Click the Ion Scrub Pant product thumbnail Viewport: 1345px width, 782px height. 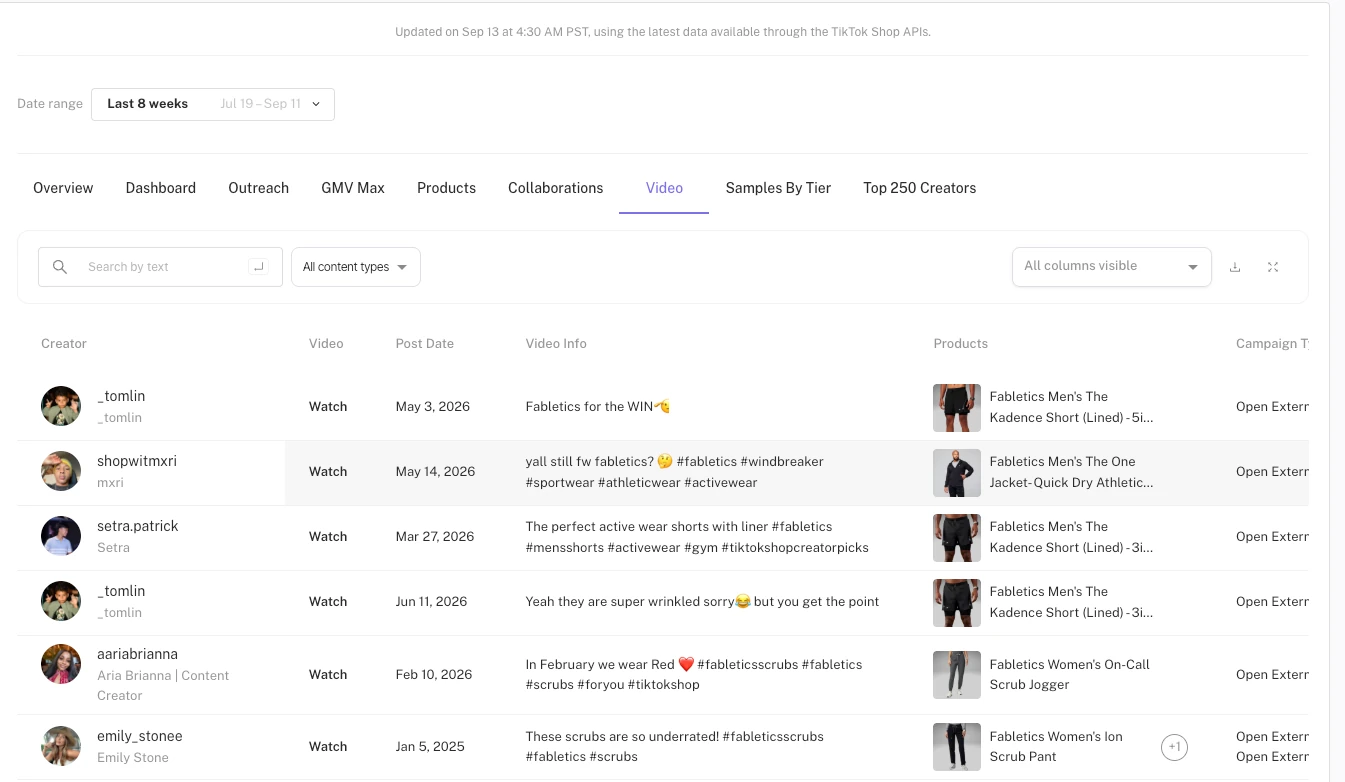957,747
